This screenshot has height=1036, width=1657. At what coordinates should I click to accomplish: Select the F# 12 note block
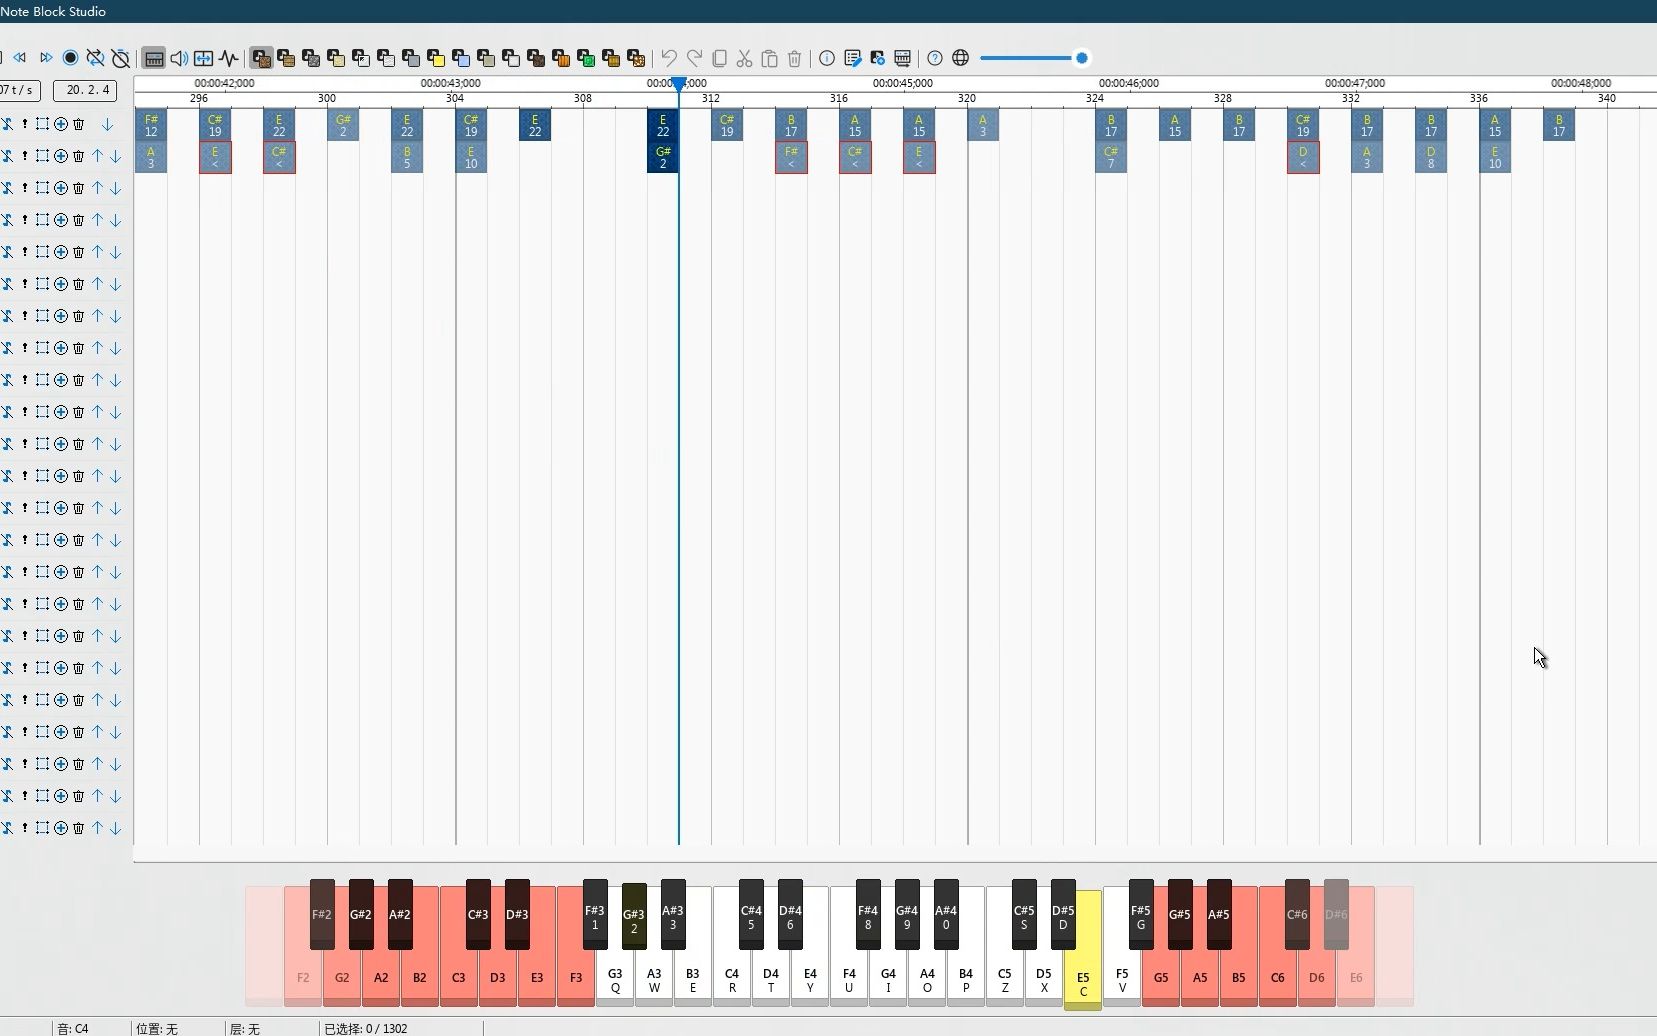point(151,125)
